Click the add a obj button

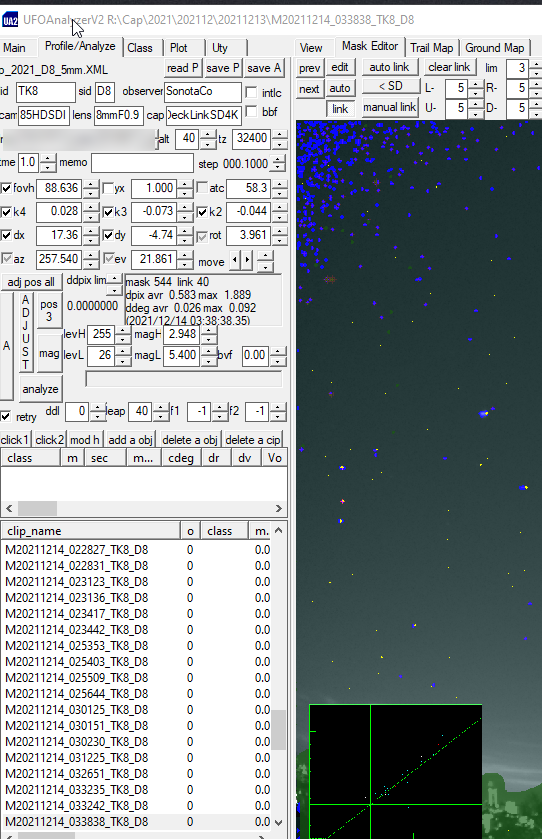131,439
